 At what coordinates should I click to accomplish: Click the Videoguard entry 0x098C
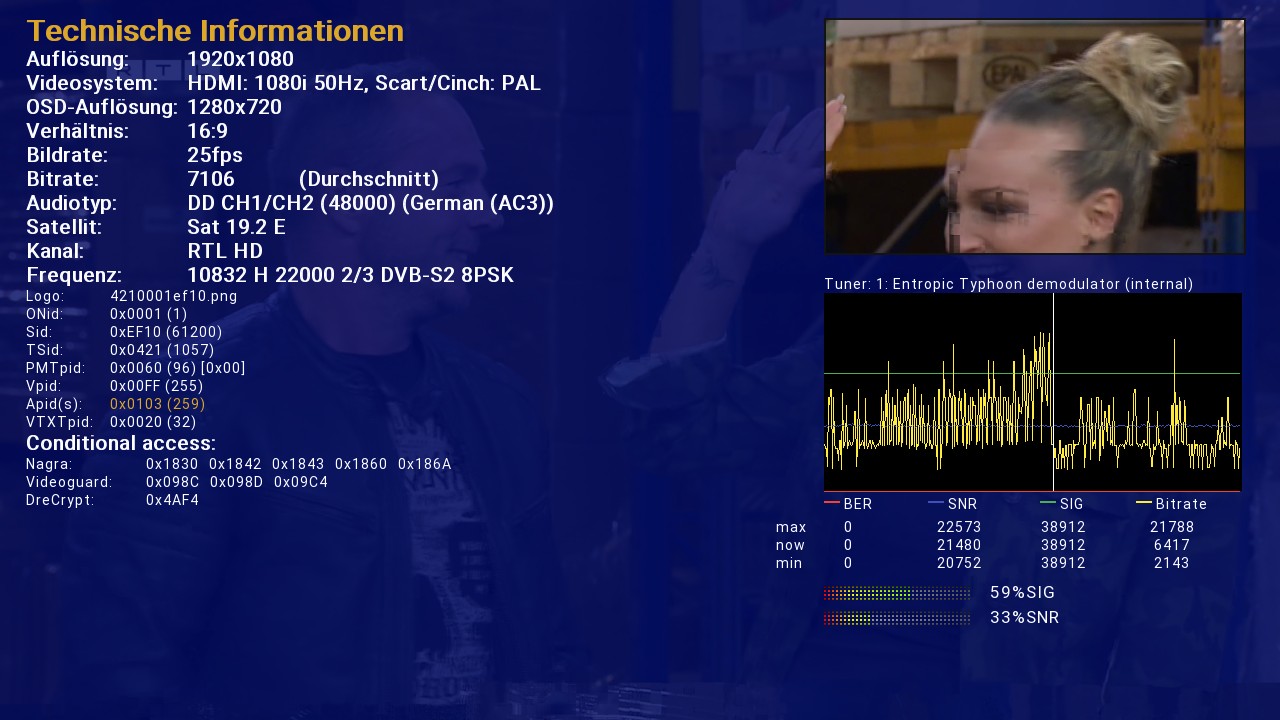click(x=172, y=482)
